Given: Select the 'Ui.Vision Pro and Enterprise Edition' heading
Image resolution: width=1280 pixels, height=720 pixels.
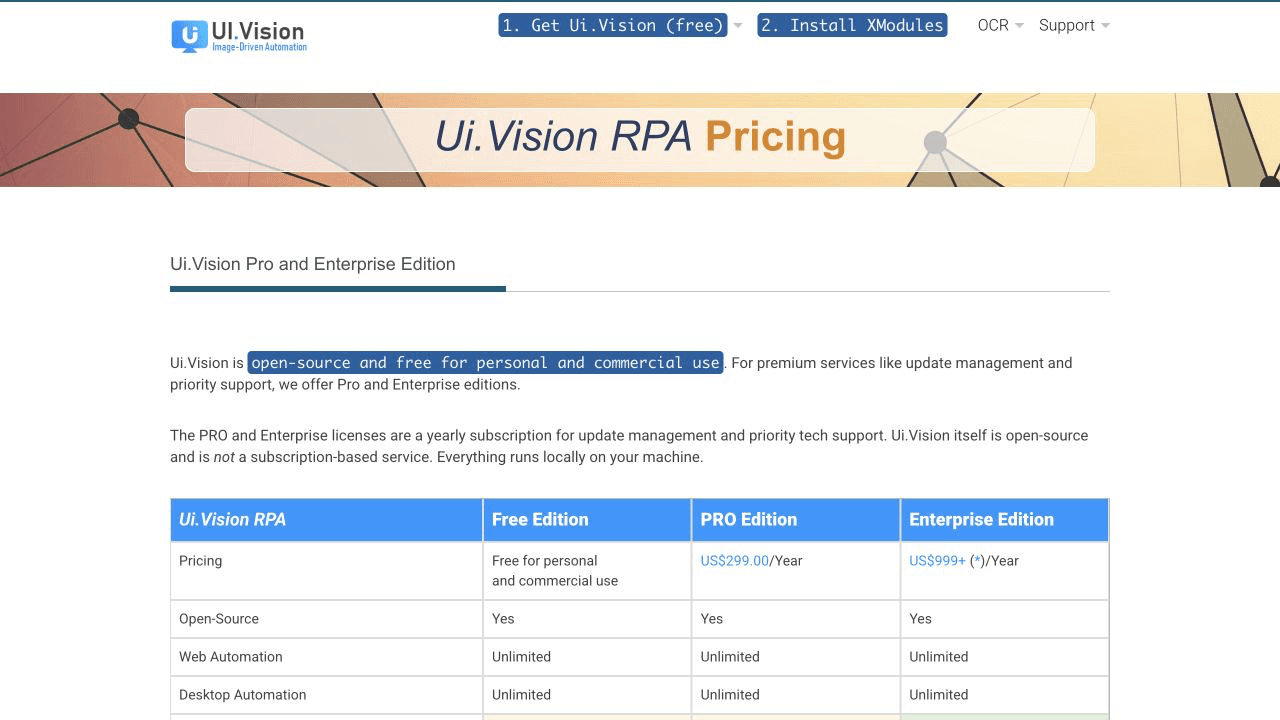Looking at the screenshot, I should pyautogui.click(x=313, y=264).
